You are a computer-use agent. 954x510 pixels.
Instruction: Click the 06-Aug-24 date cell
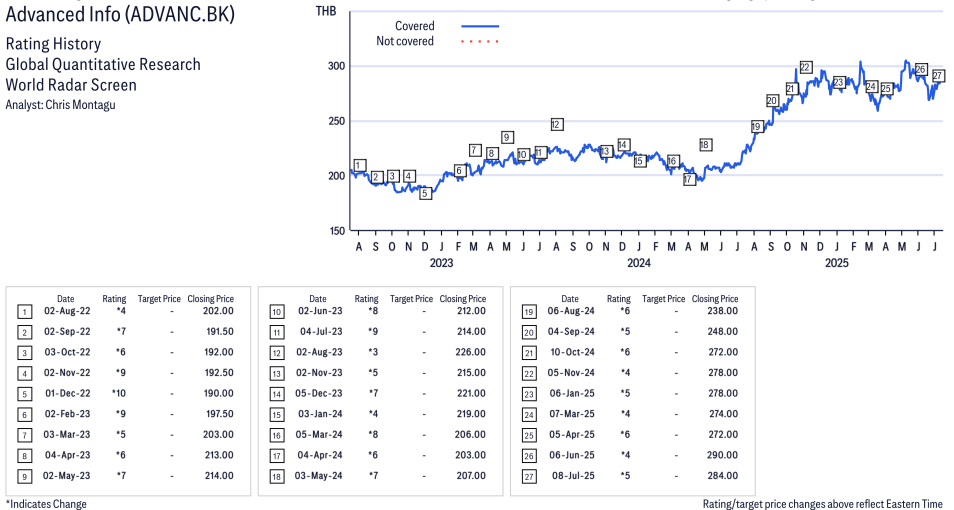pyautogui.click(x=571, y=311)
